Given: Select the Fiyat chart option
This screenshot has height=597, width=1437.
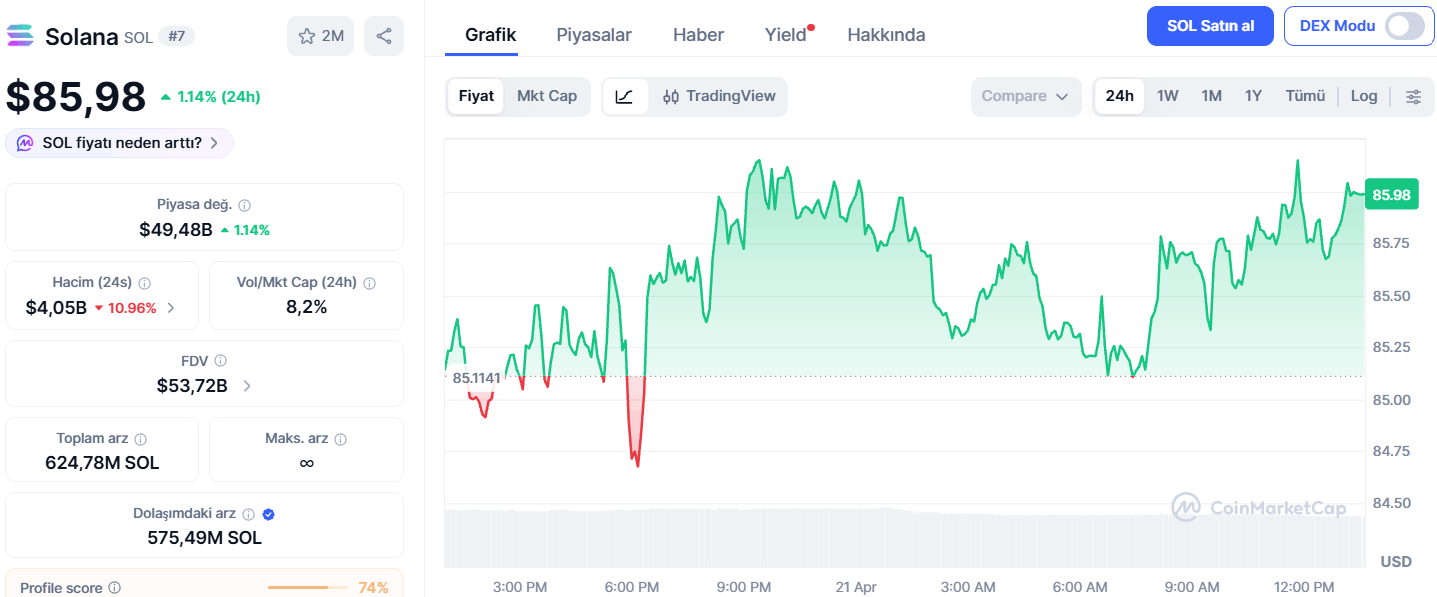Looking at the screenshot, I should [476, 96].
